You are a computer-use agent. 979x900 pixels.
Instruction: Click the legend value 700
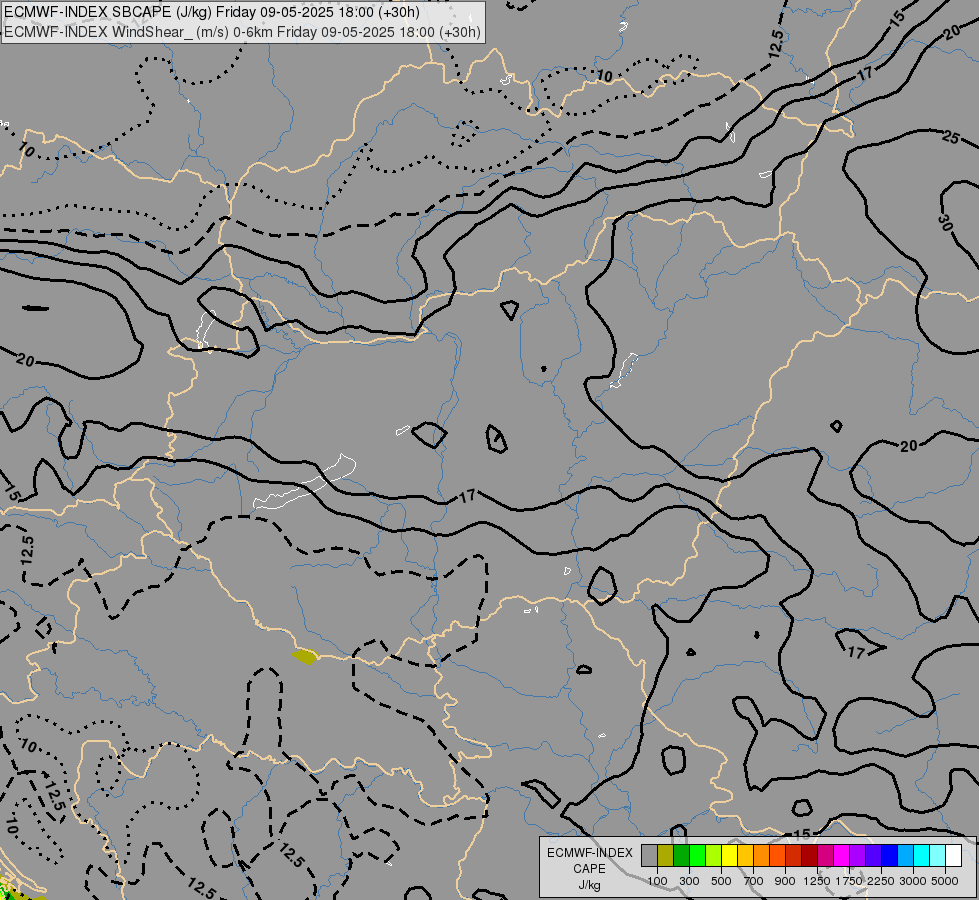pyautogui.click(x=754, y=881)
